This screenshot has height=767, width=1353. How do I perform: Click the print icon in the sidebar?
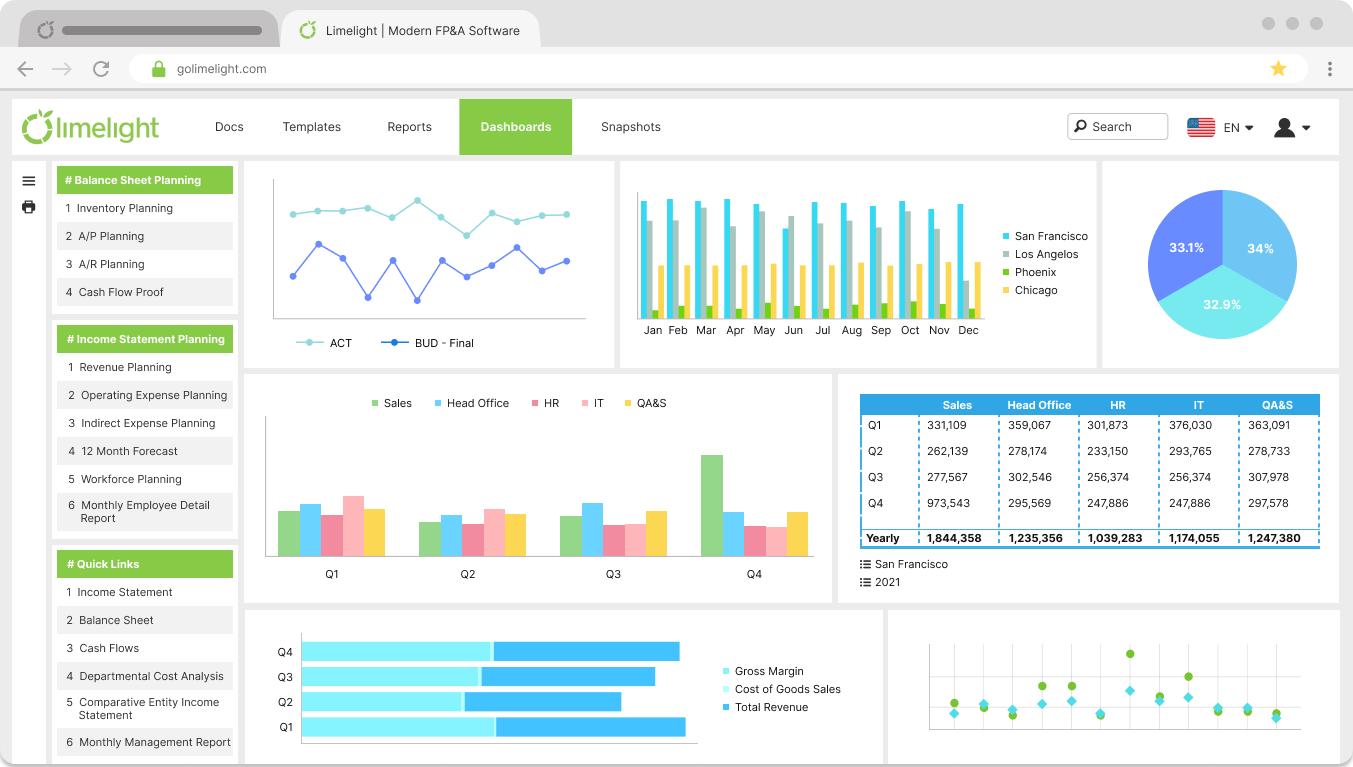click(x=28, y=207)
